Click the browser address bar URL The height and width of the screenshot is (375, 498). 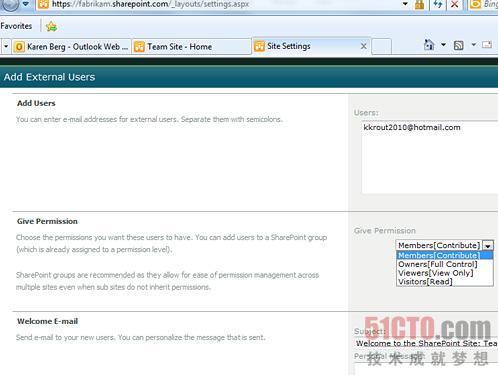tap(151, 4)
